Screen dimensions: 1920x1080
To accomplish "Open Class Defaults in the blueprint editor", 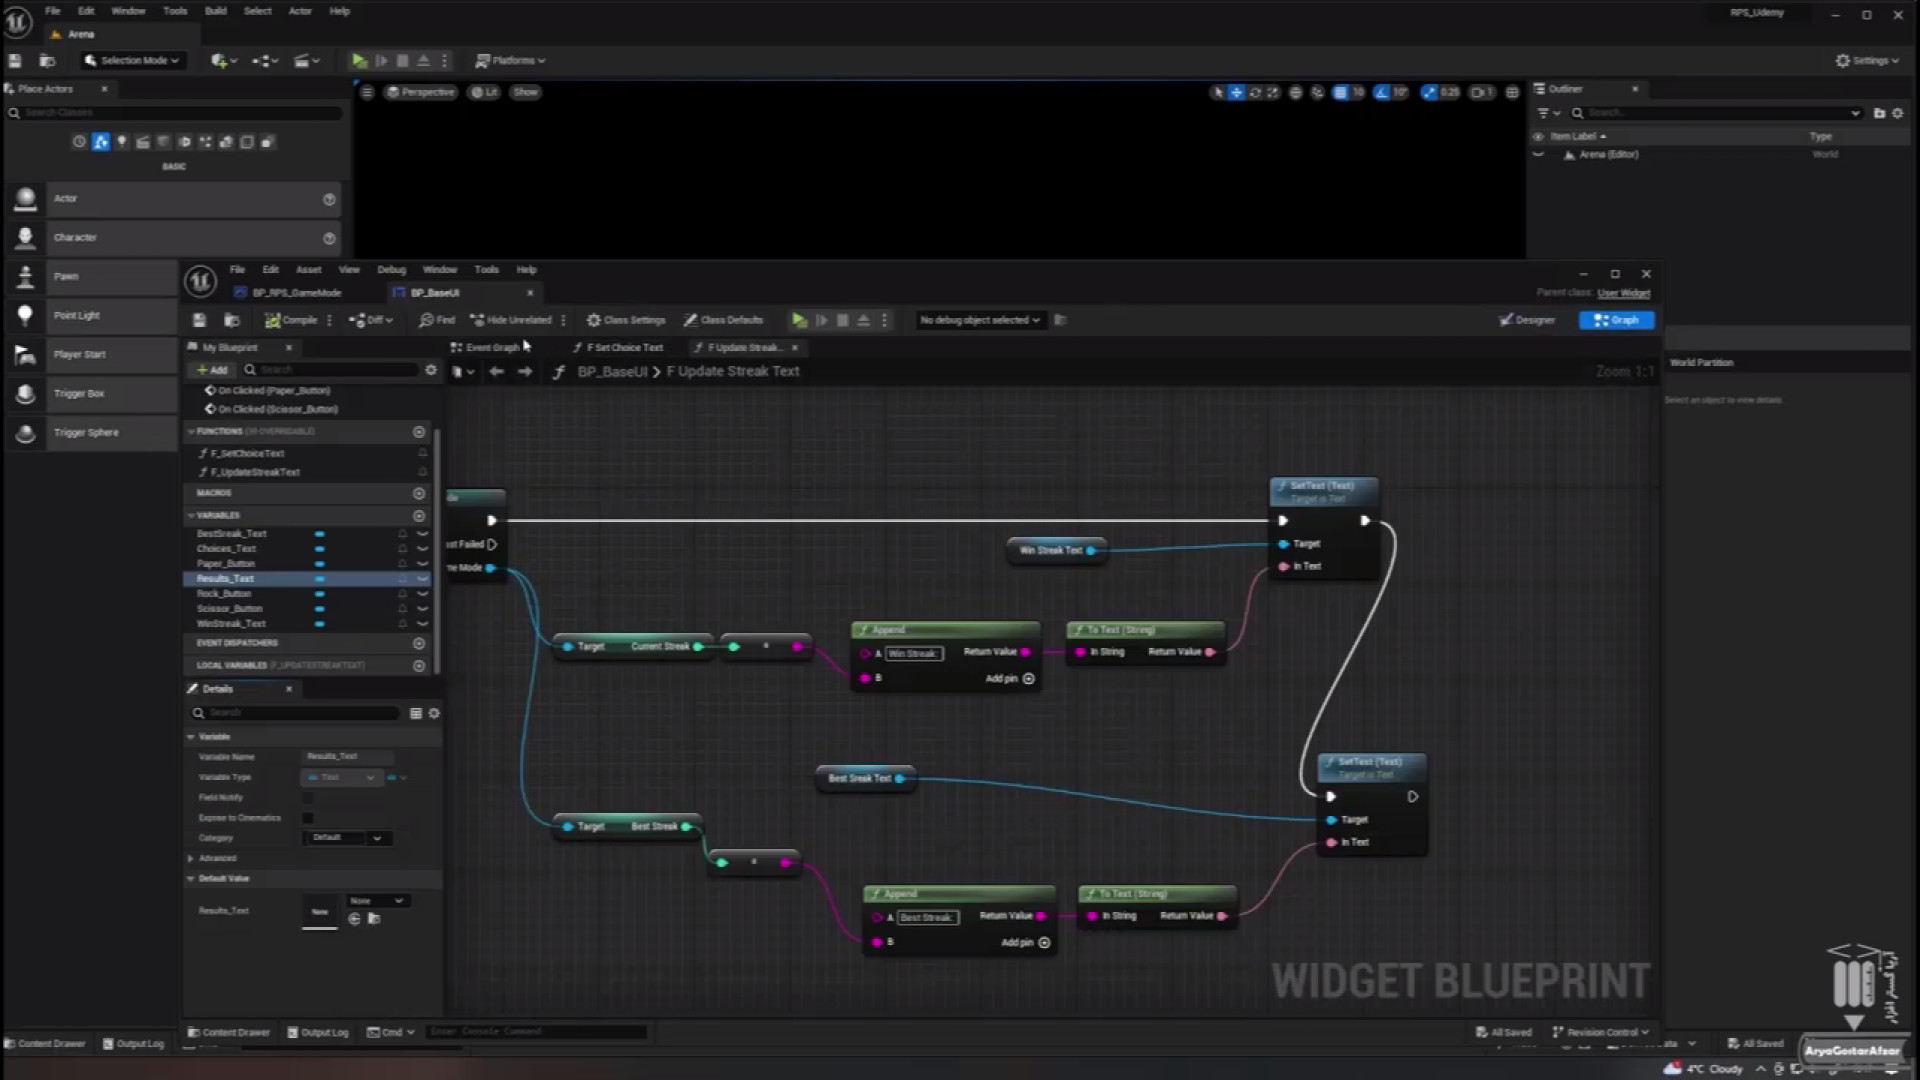I will (x=723, y=320).
